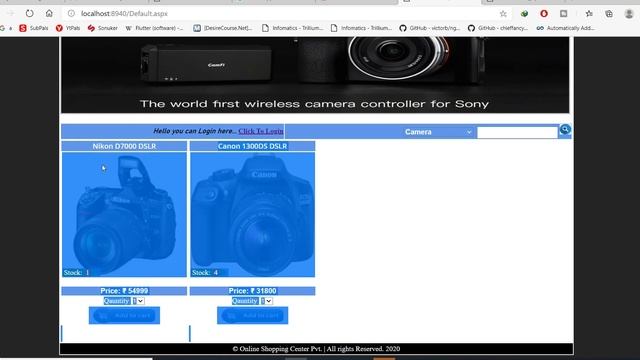The height and width of the screenshot is (360, 640).
Task: Click the search magnifier button on site
Action: 565,130
